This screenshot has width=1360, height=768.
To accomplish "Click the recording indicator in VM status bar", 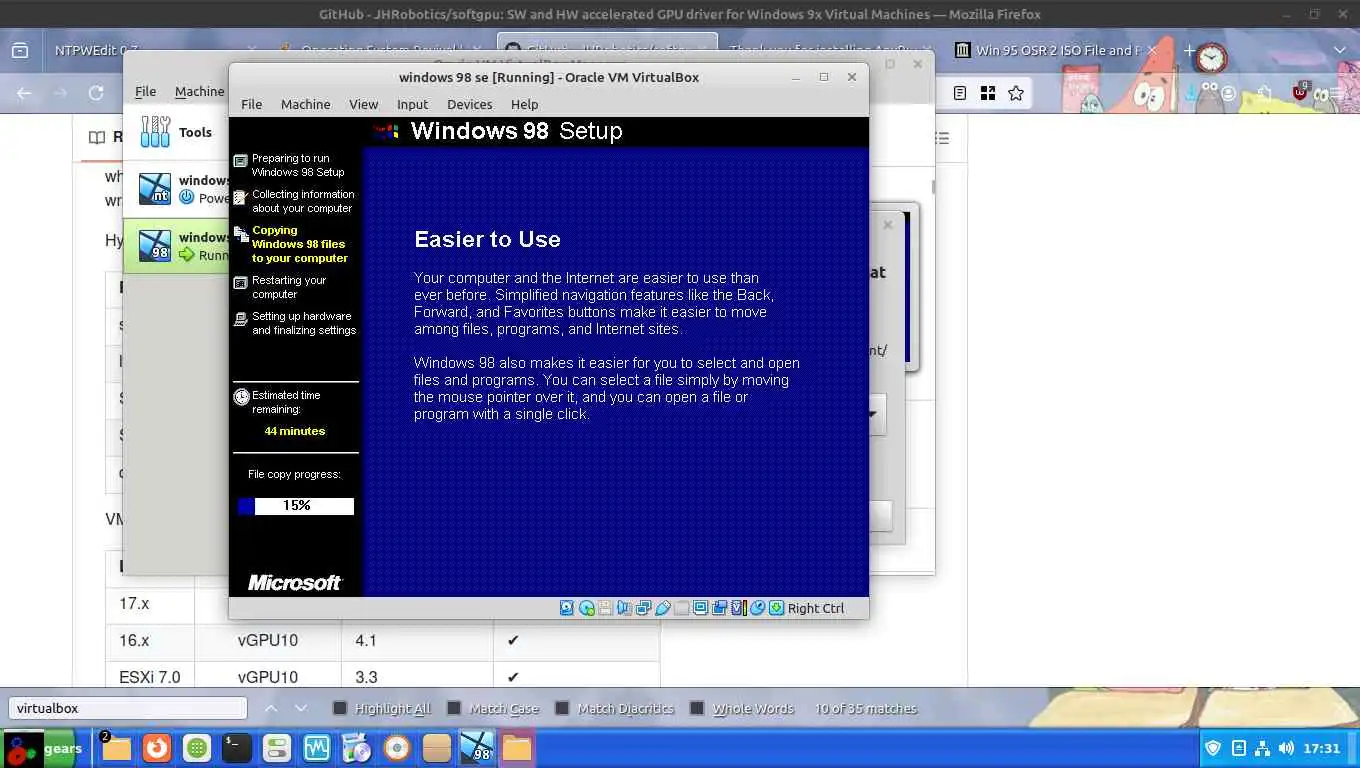I will click(719, 608).
